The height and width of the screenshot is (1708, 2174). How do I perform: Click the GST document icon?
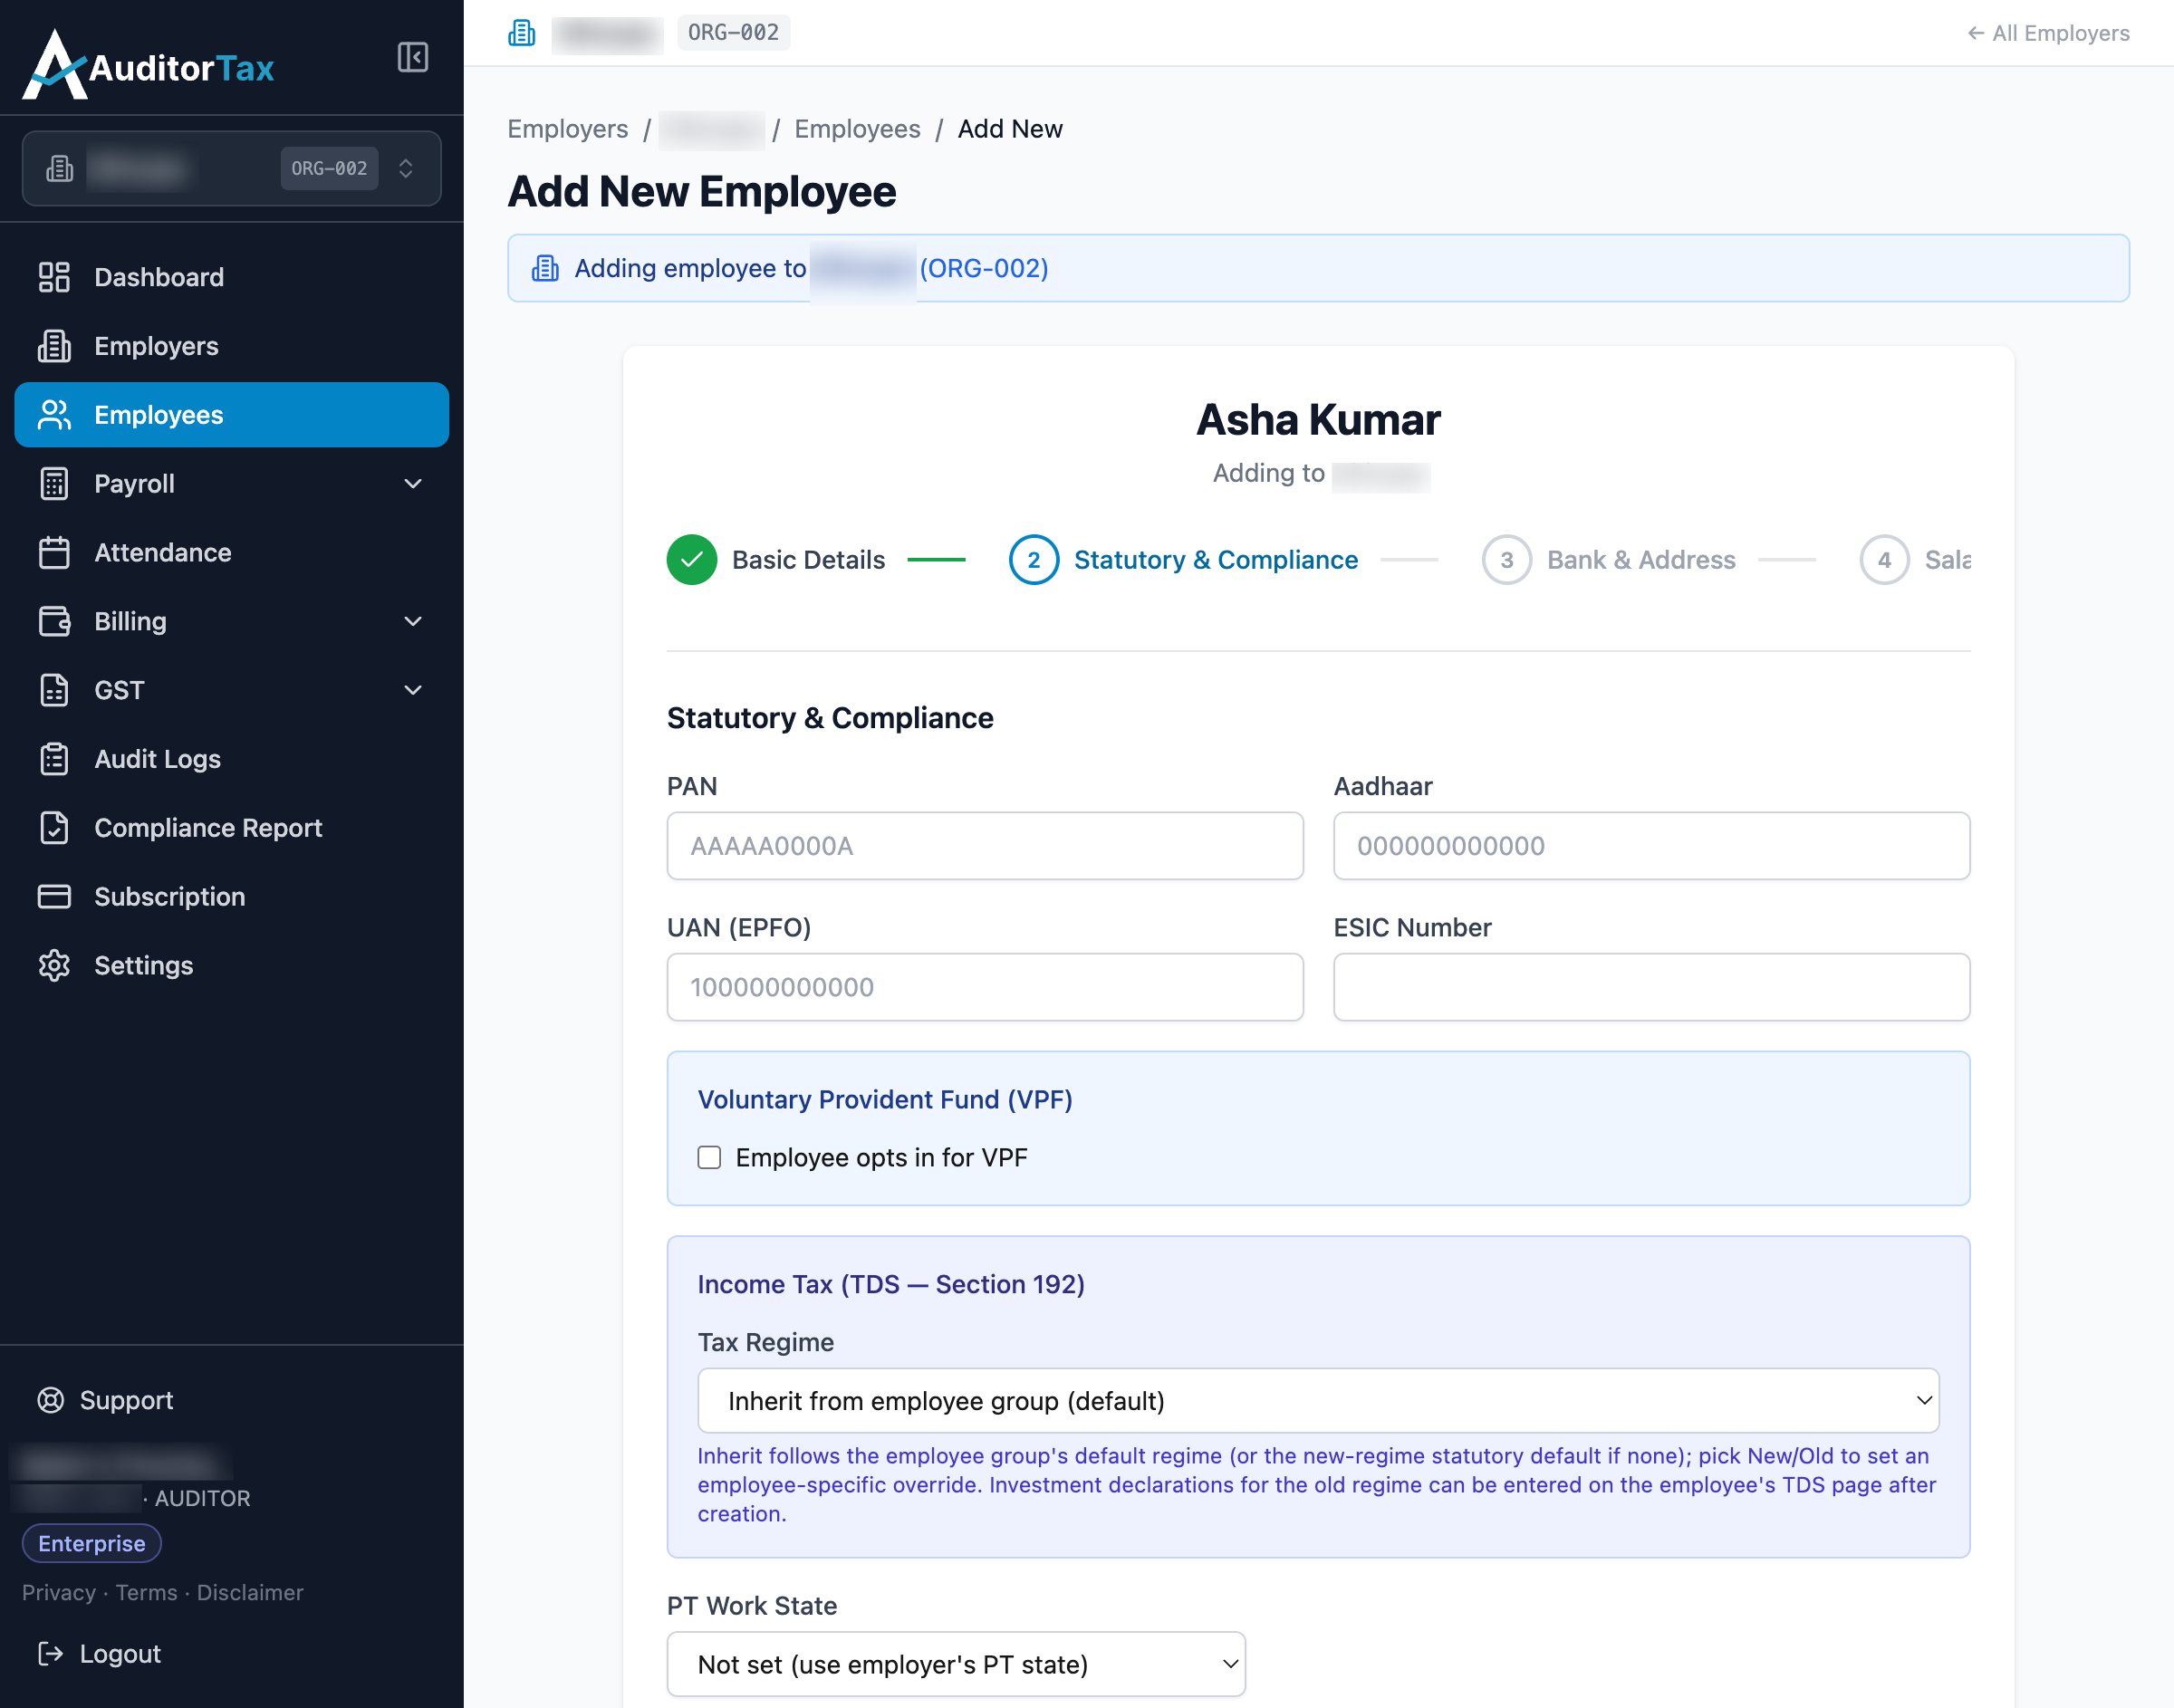click(54, 690)
